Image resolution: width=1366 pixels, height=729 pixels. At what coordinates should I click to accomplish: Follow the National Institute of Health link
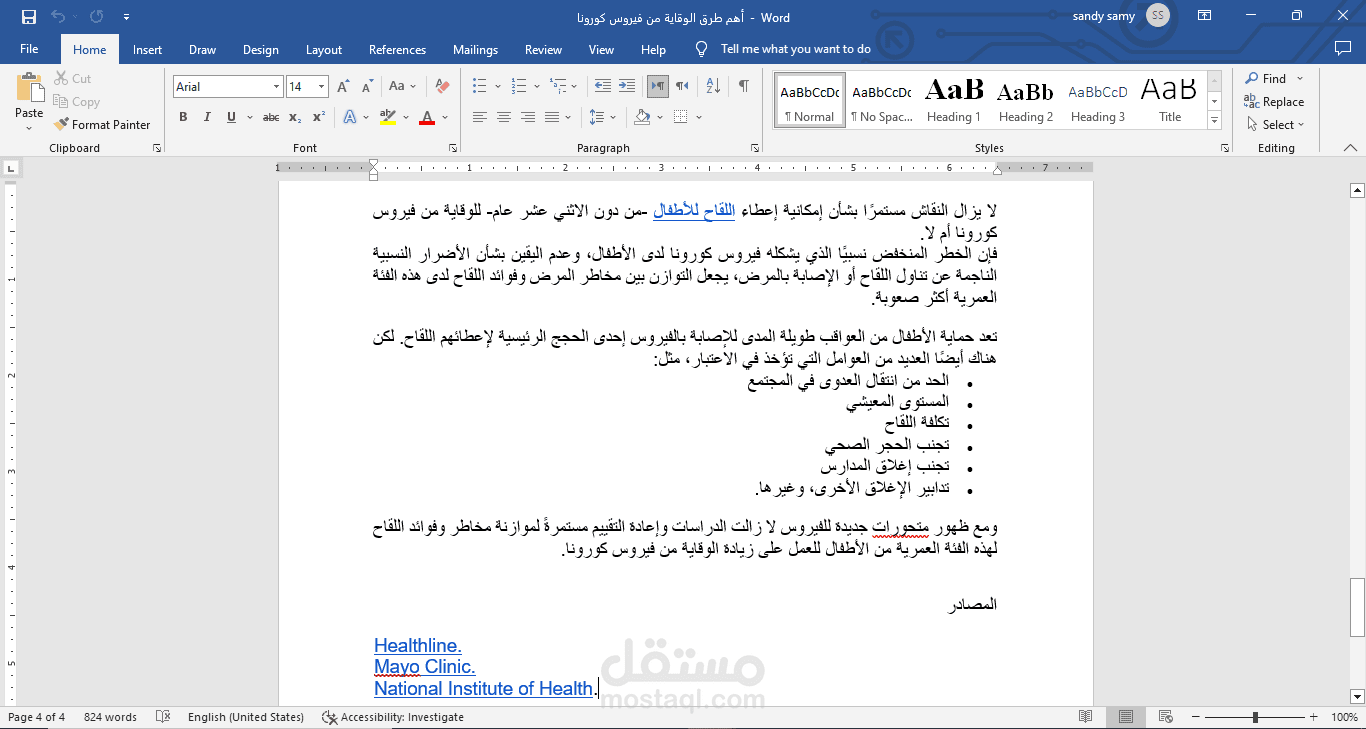484,689
